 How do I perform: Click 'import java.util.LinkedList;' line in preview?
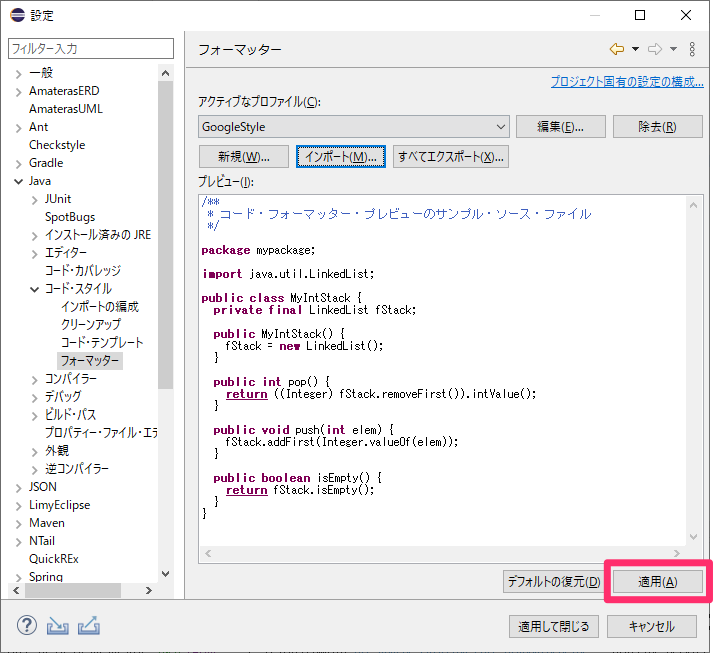(x=288, y=274)
